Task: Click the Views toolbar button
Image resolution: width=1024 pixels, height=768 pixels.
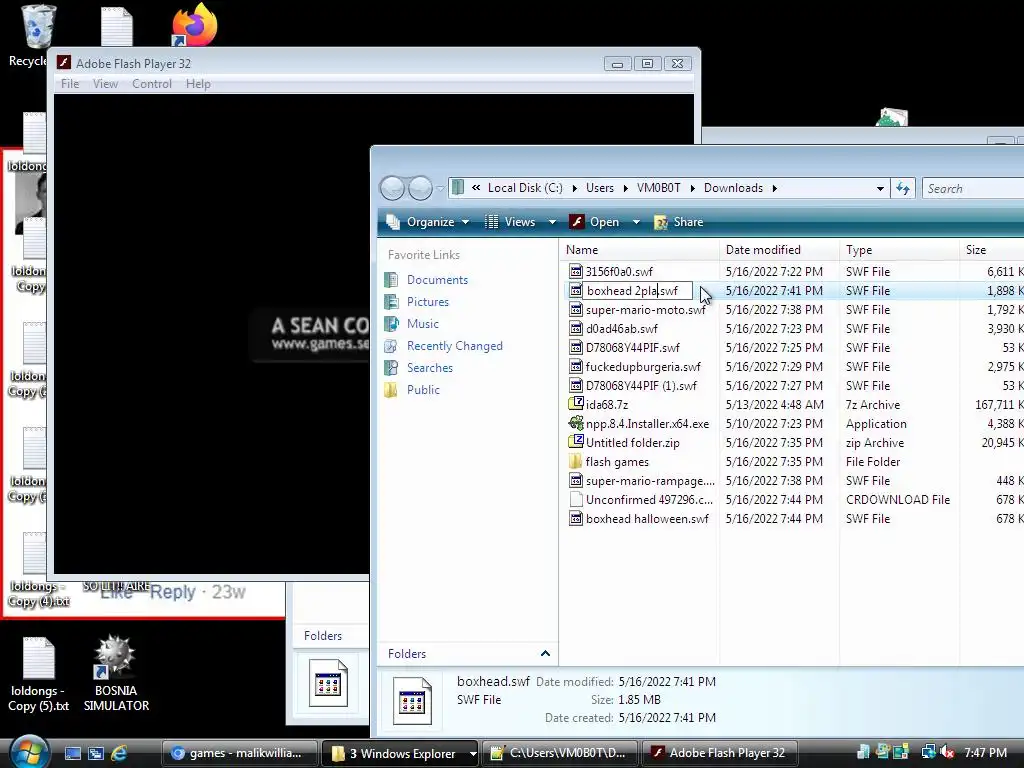Action: click(x=511, y=222)
